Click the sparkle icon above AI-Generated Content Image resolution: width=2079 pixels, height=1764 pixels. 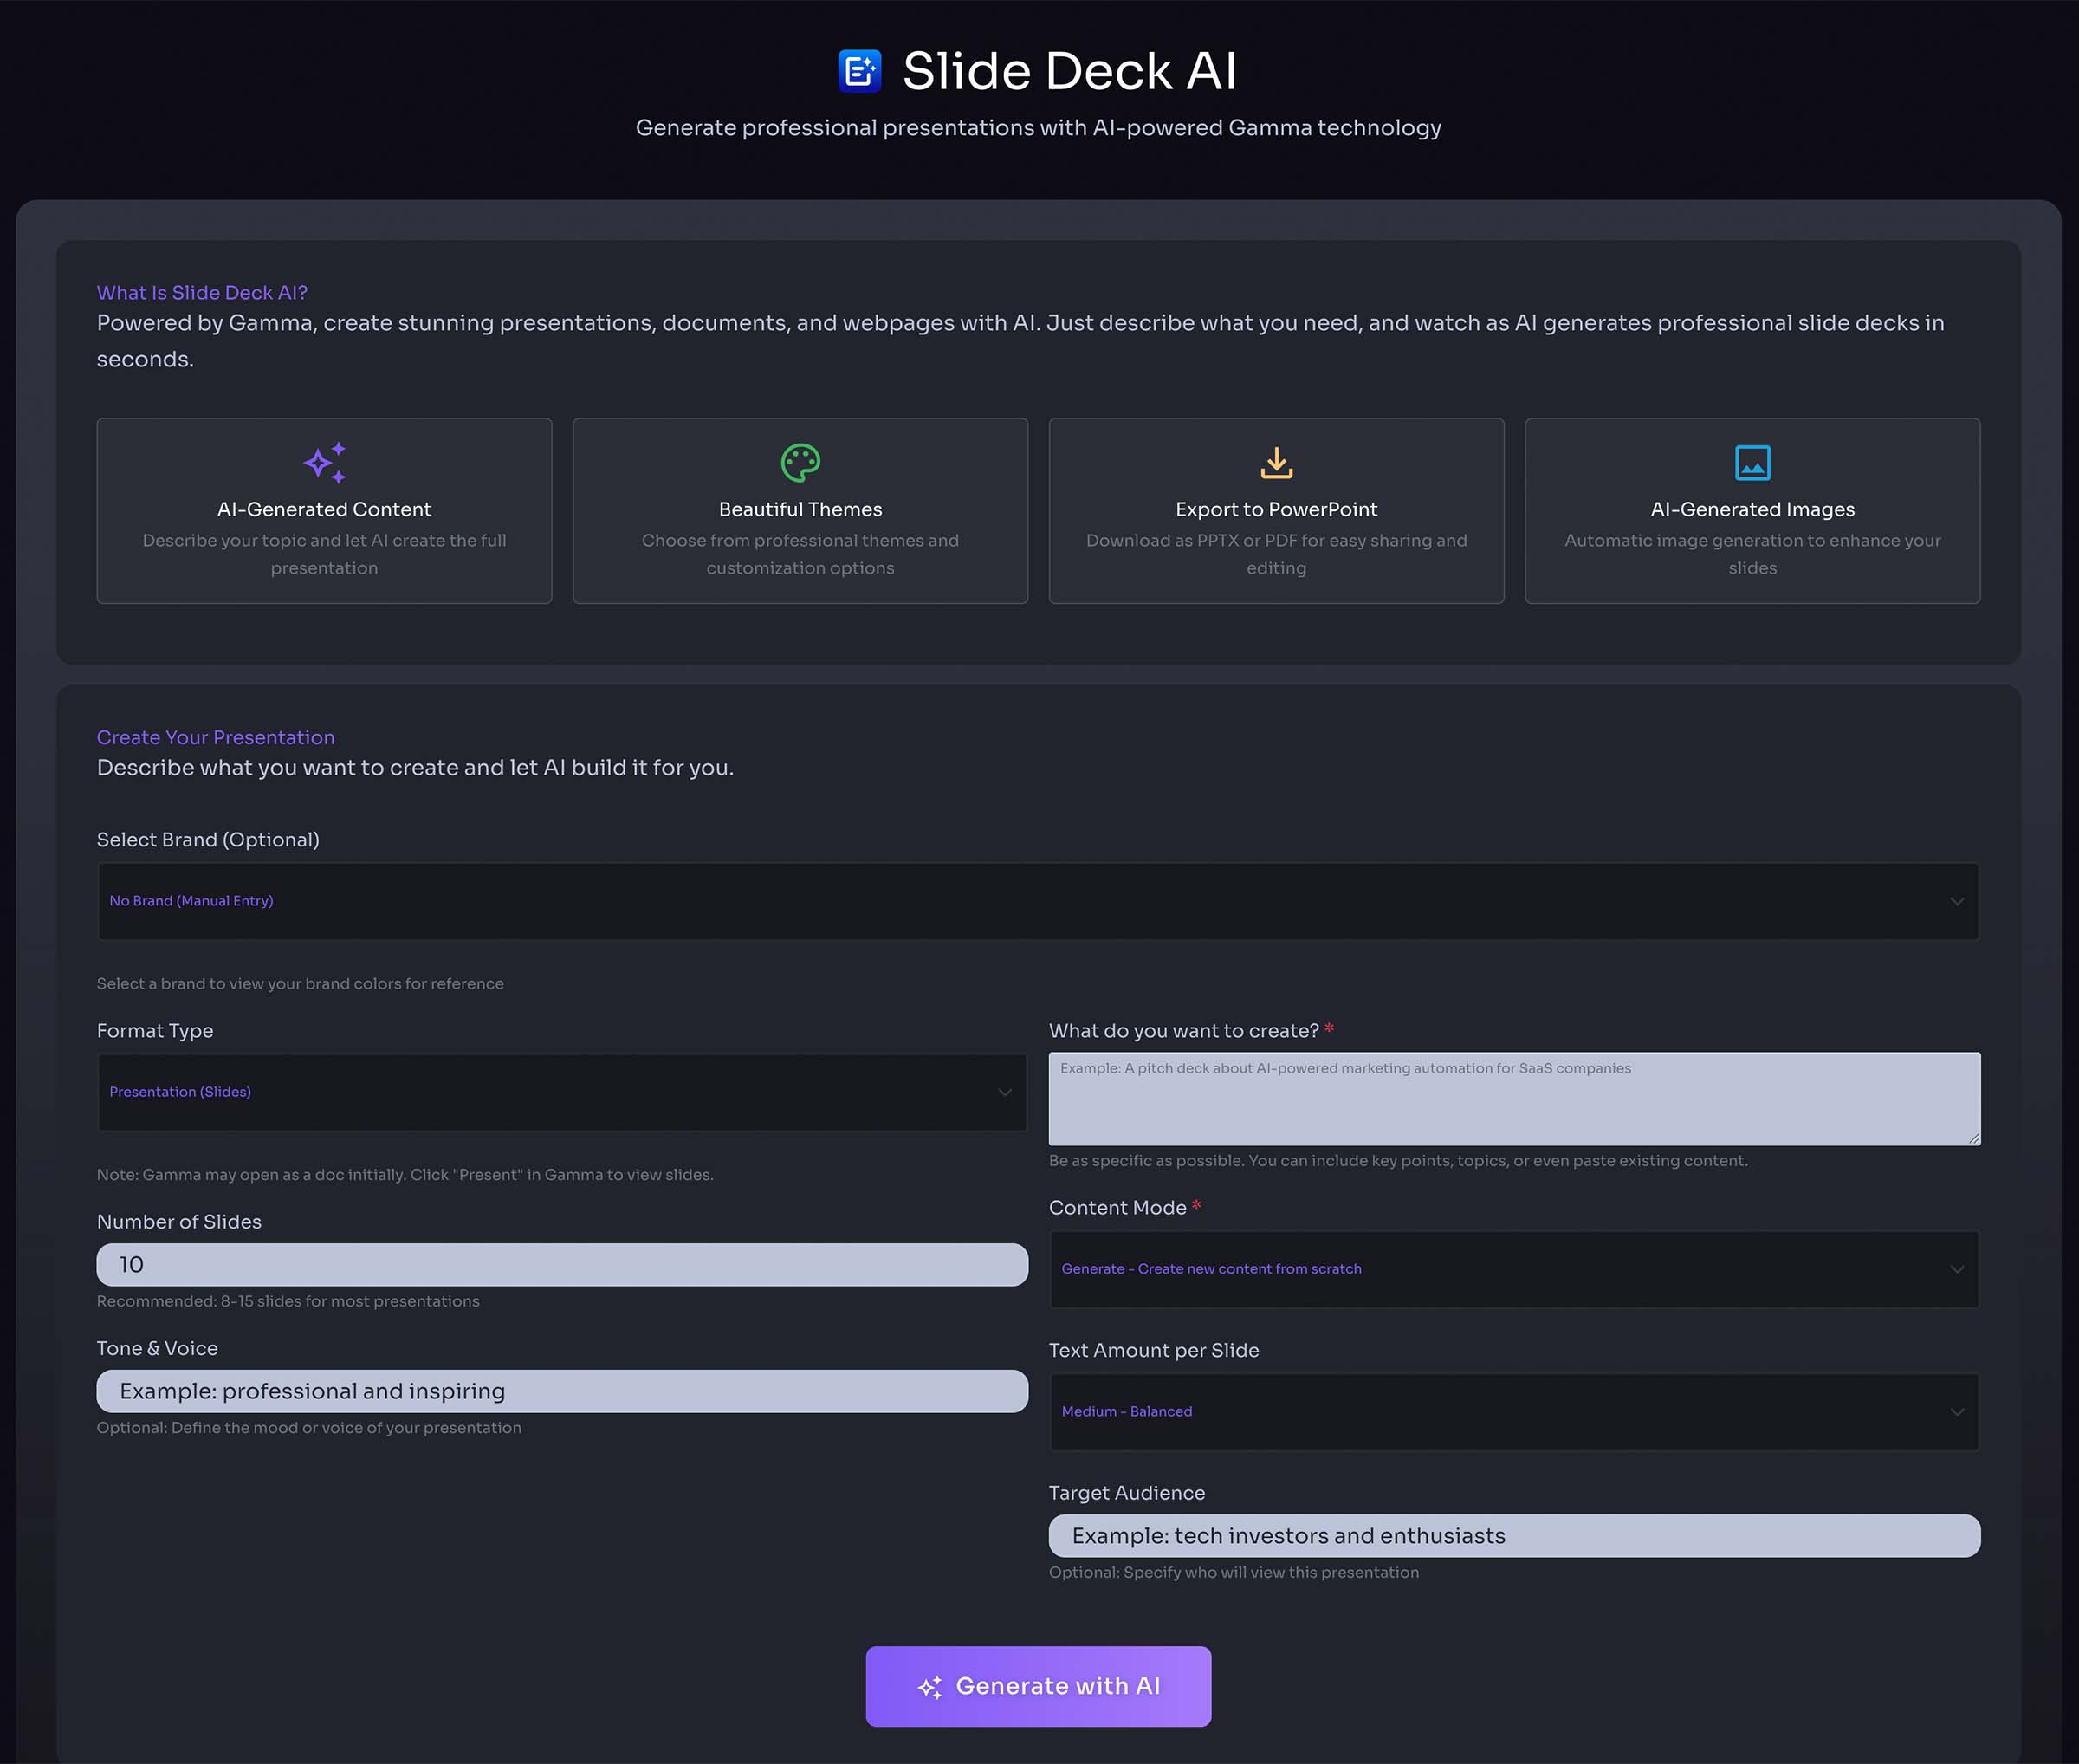pos(323,463)
